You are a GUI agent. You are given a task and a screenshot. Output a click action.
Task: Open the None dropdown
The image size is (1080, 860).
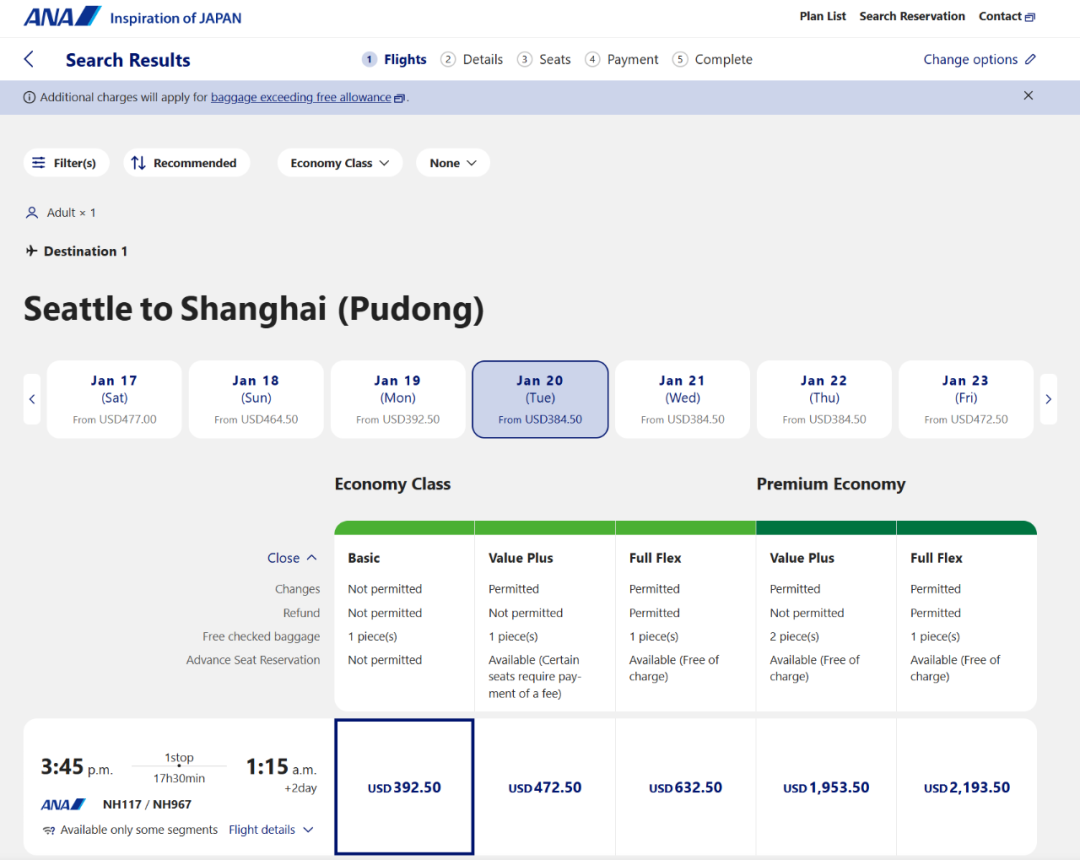pos(453,163)
